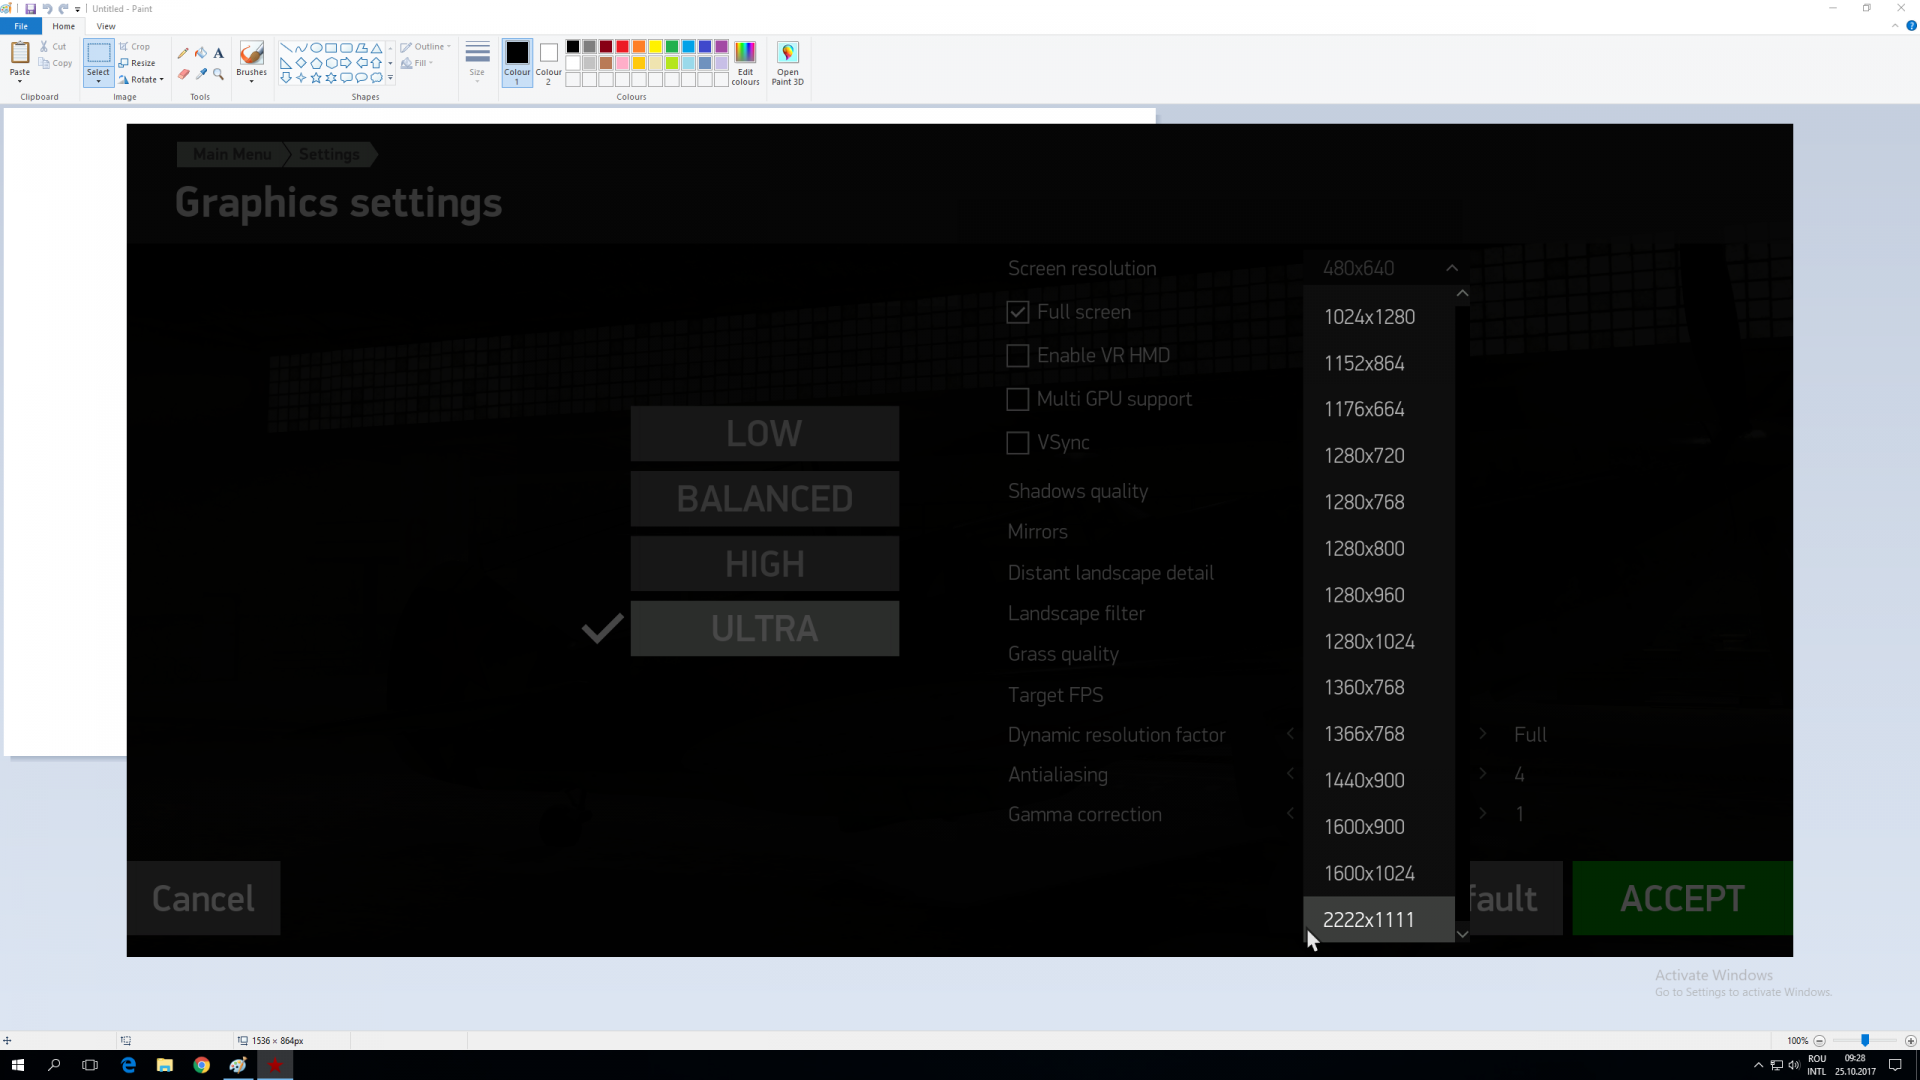Click the zoom in plus button
The width and height of the screenshot is (1920, 1080).
1910,1041
